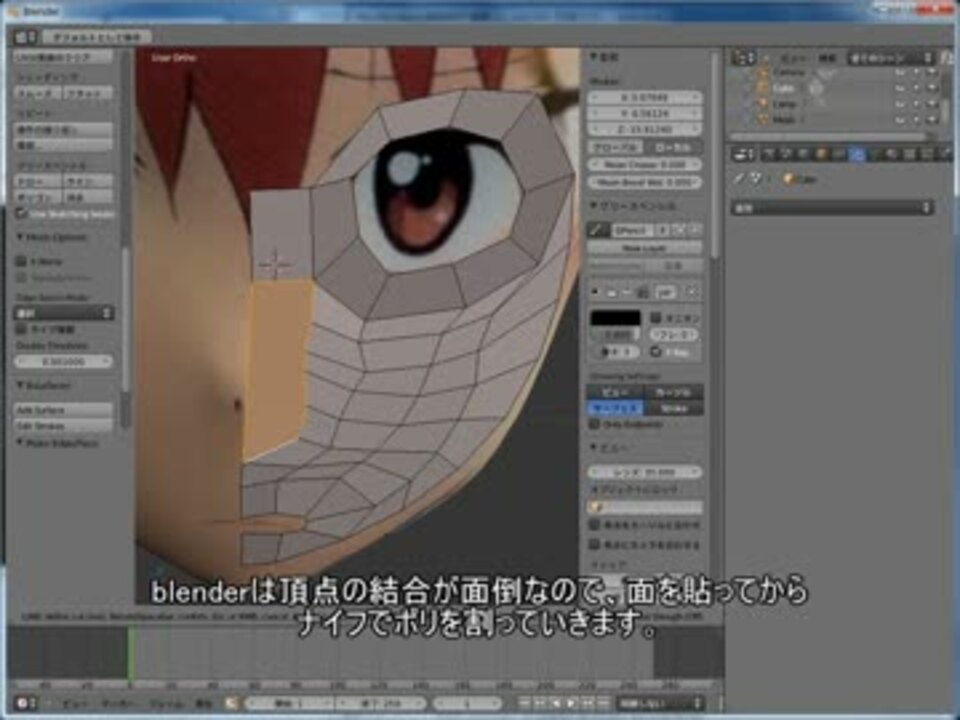
Task: Open Outliner editor type selector icon
Action: point(743,58)
